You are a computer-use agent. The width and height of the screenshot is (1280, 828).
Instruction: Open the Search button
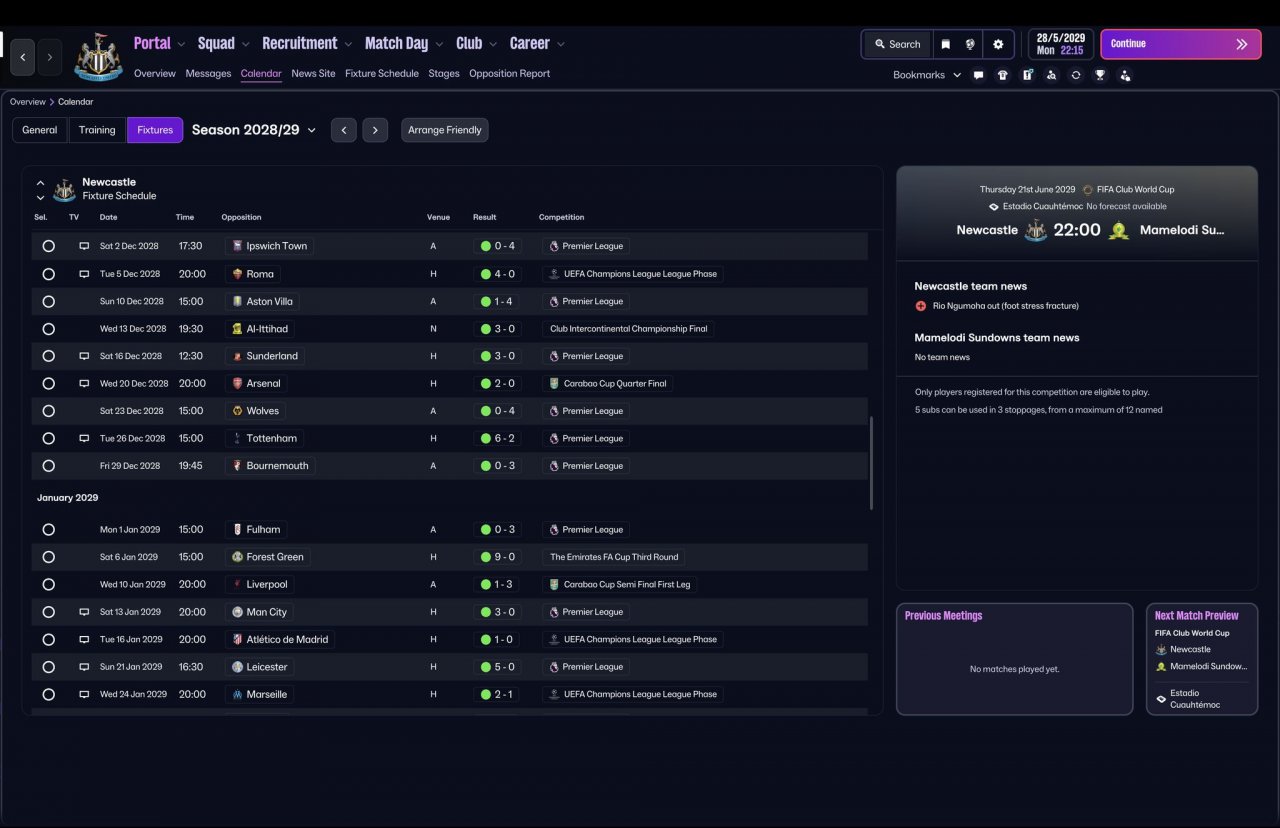tap(897, 44)
